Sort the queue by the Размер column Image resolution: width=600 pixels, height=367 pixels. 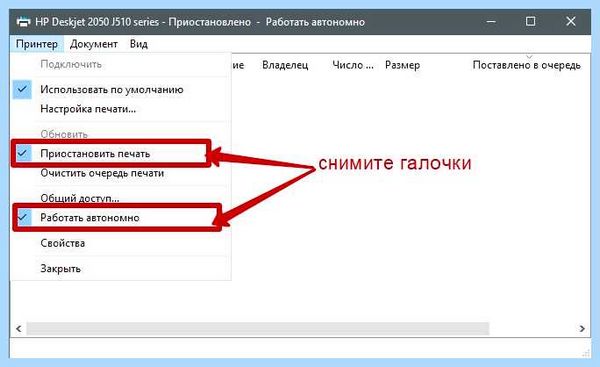coord(403,65)
